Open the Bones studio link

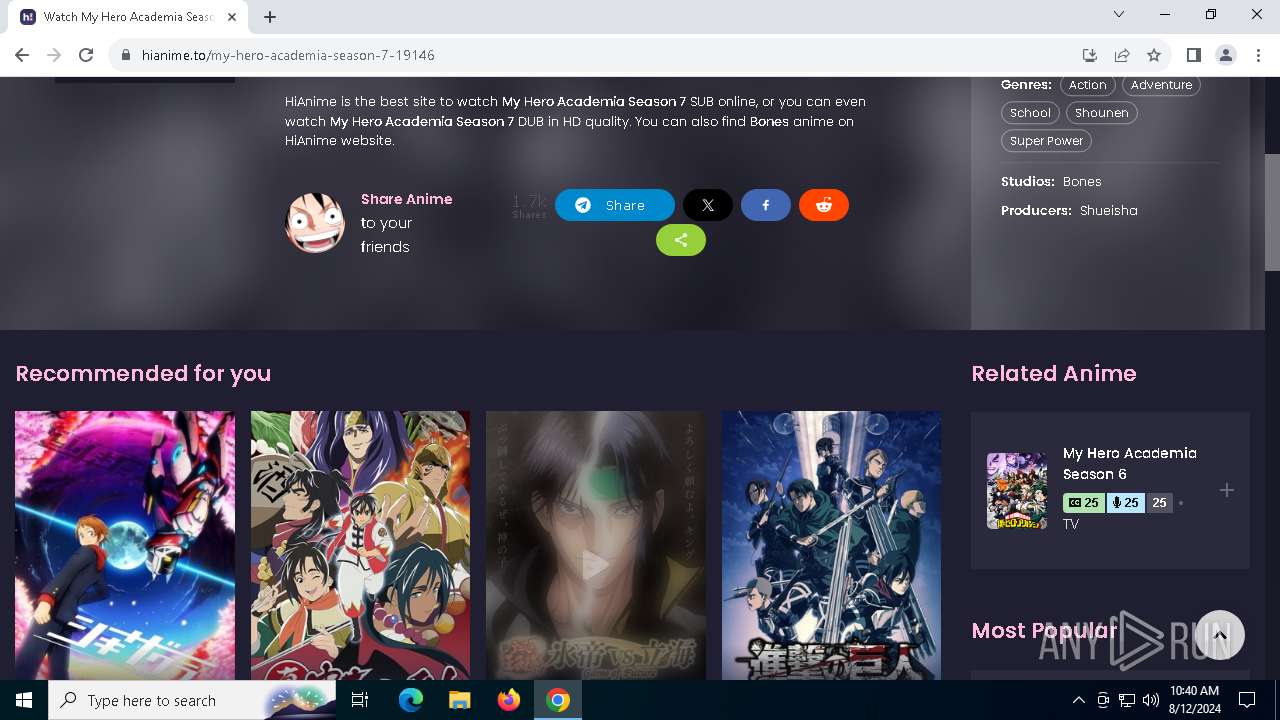pyautogui.click(x=1082, y=182)
